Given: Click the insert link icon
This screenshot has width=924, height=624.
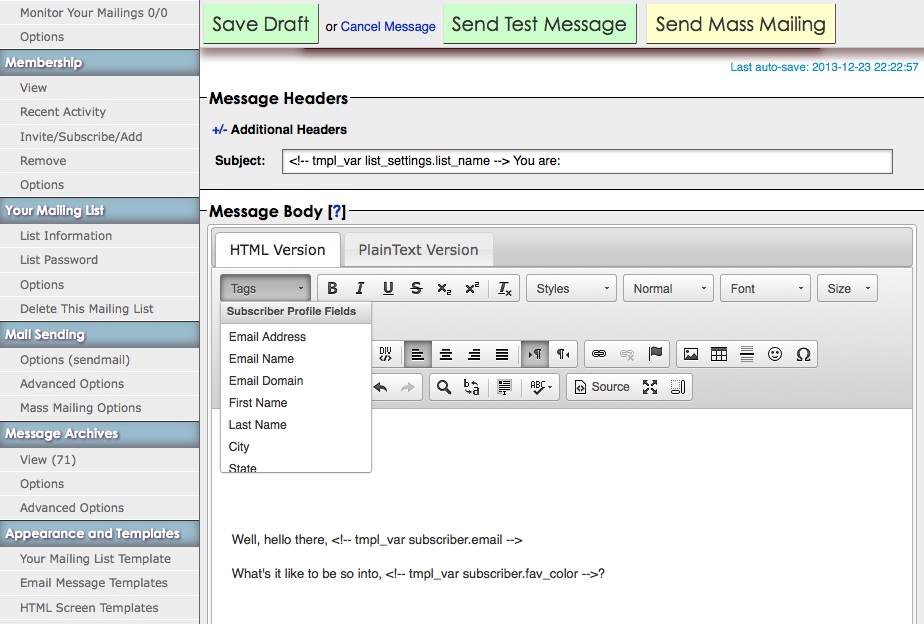Looking at the screenshot, I should [x=599, y=354].
